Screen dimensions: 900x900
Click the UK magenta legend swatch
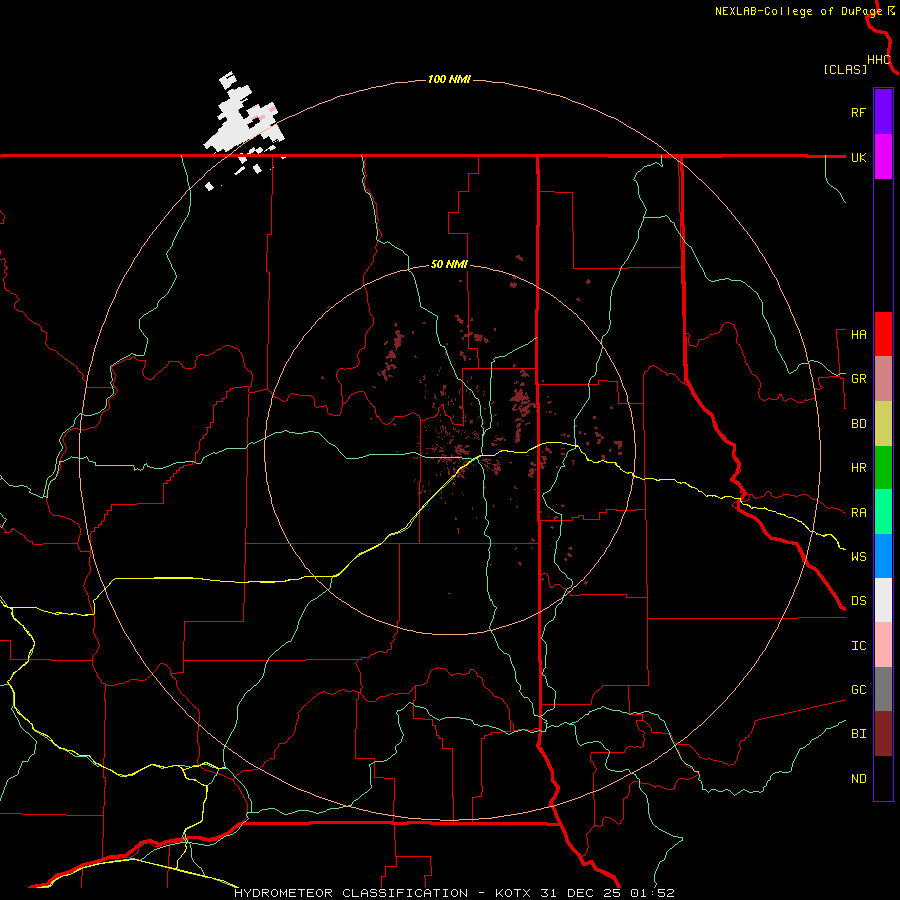(883, 157)
